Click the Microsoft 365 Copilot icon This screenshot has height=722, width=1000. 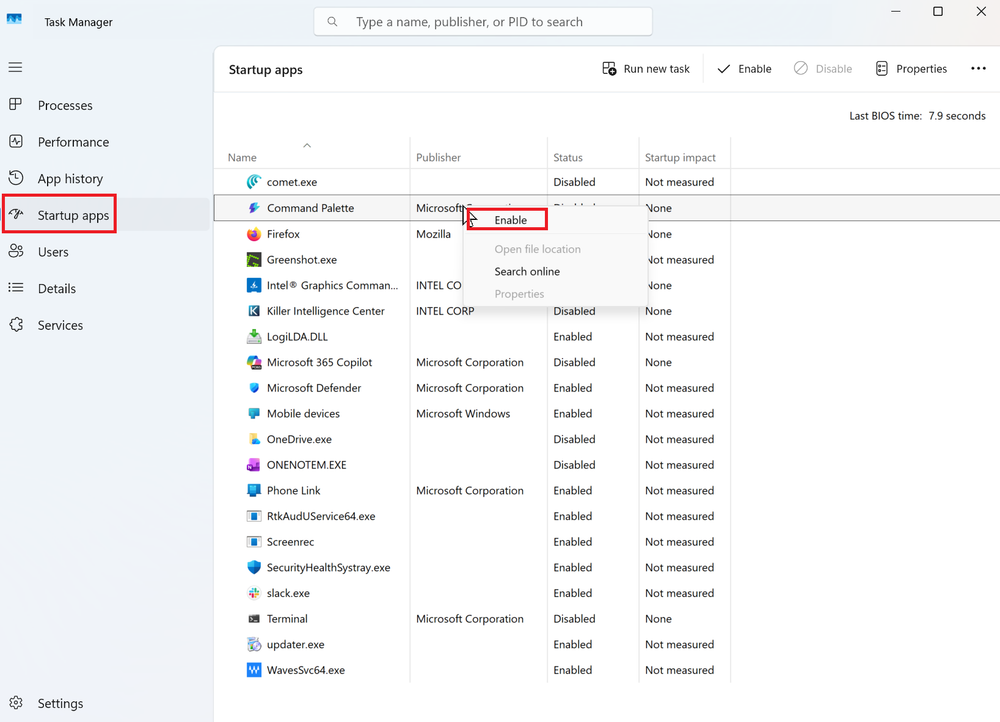254,362
